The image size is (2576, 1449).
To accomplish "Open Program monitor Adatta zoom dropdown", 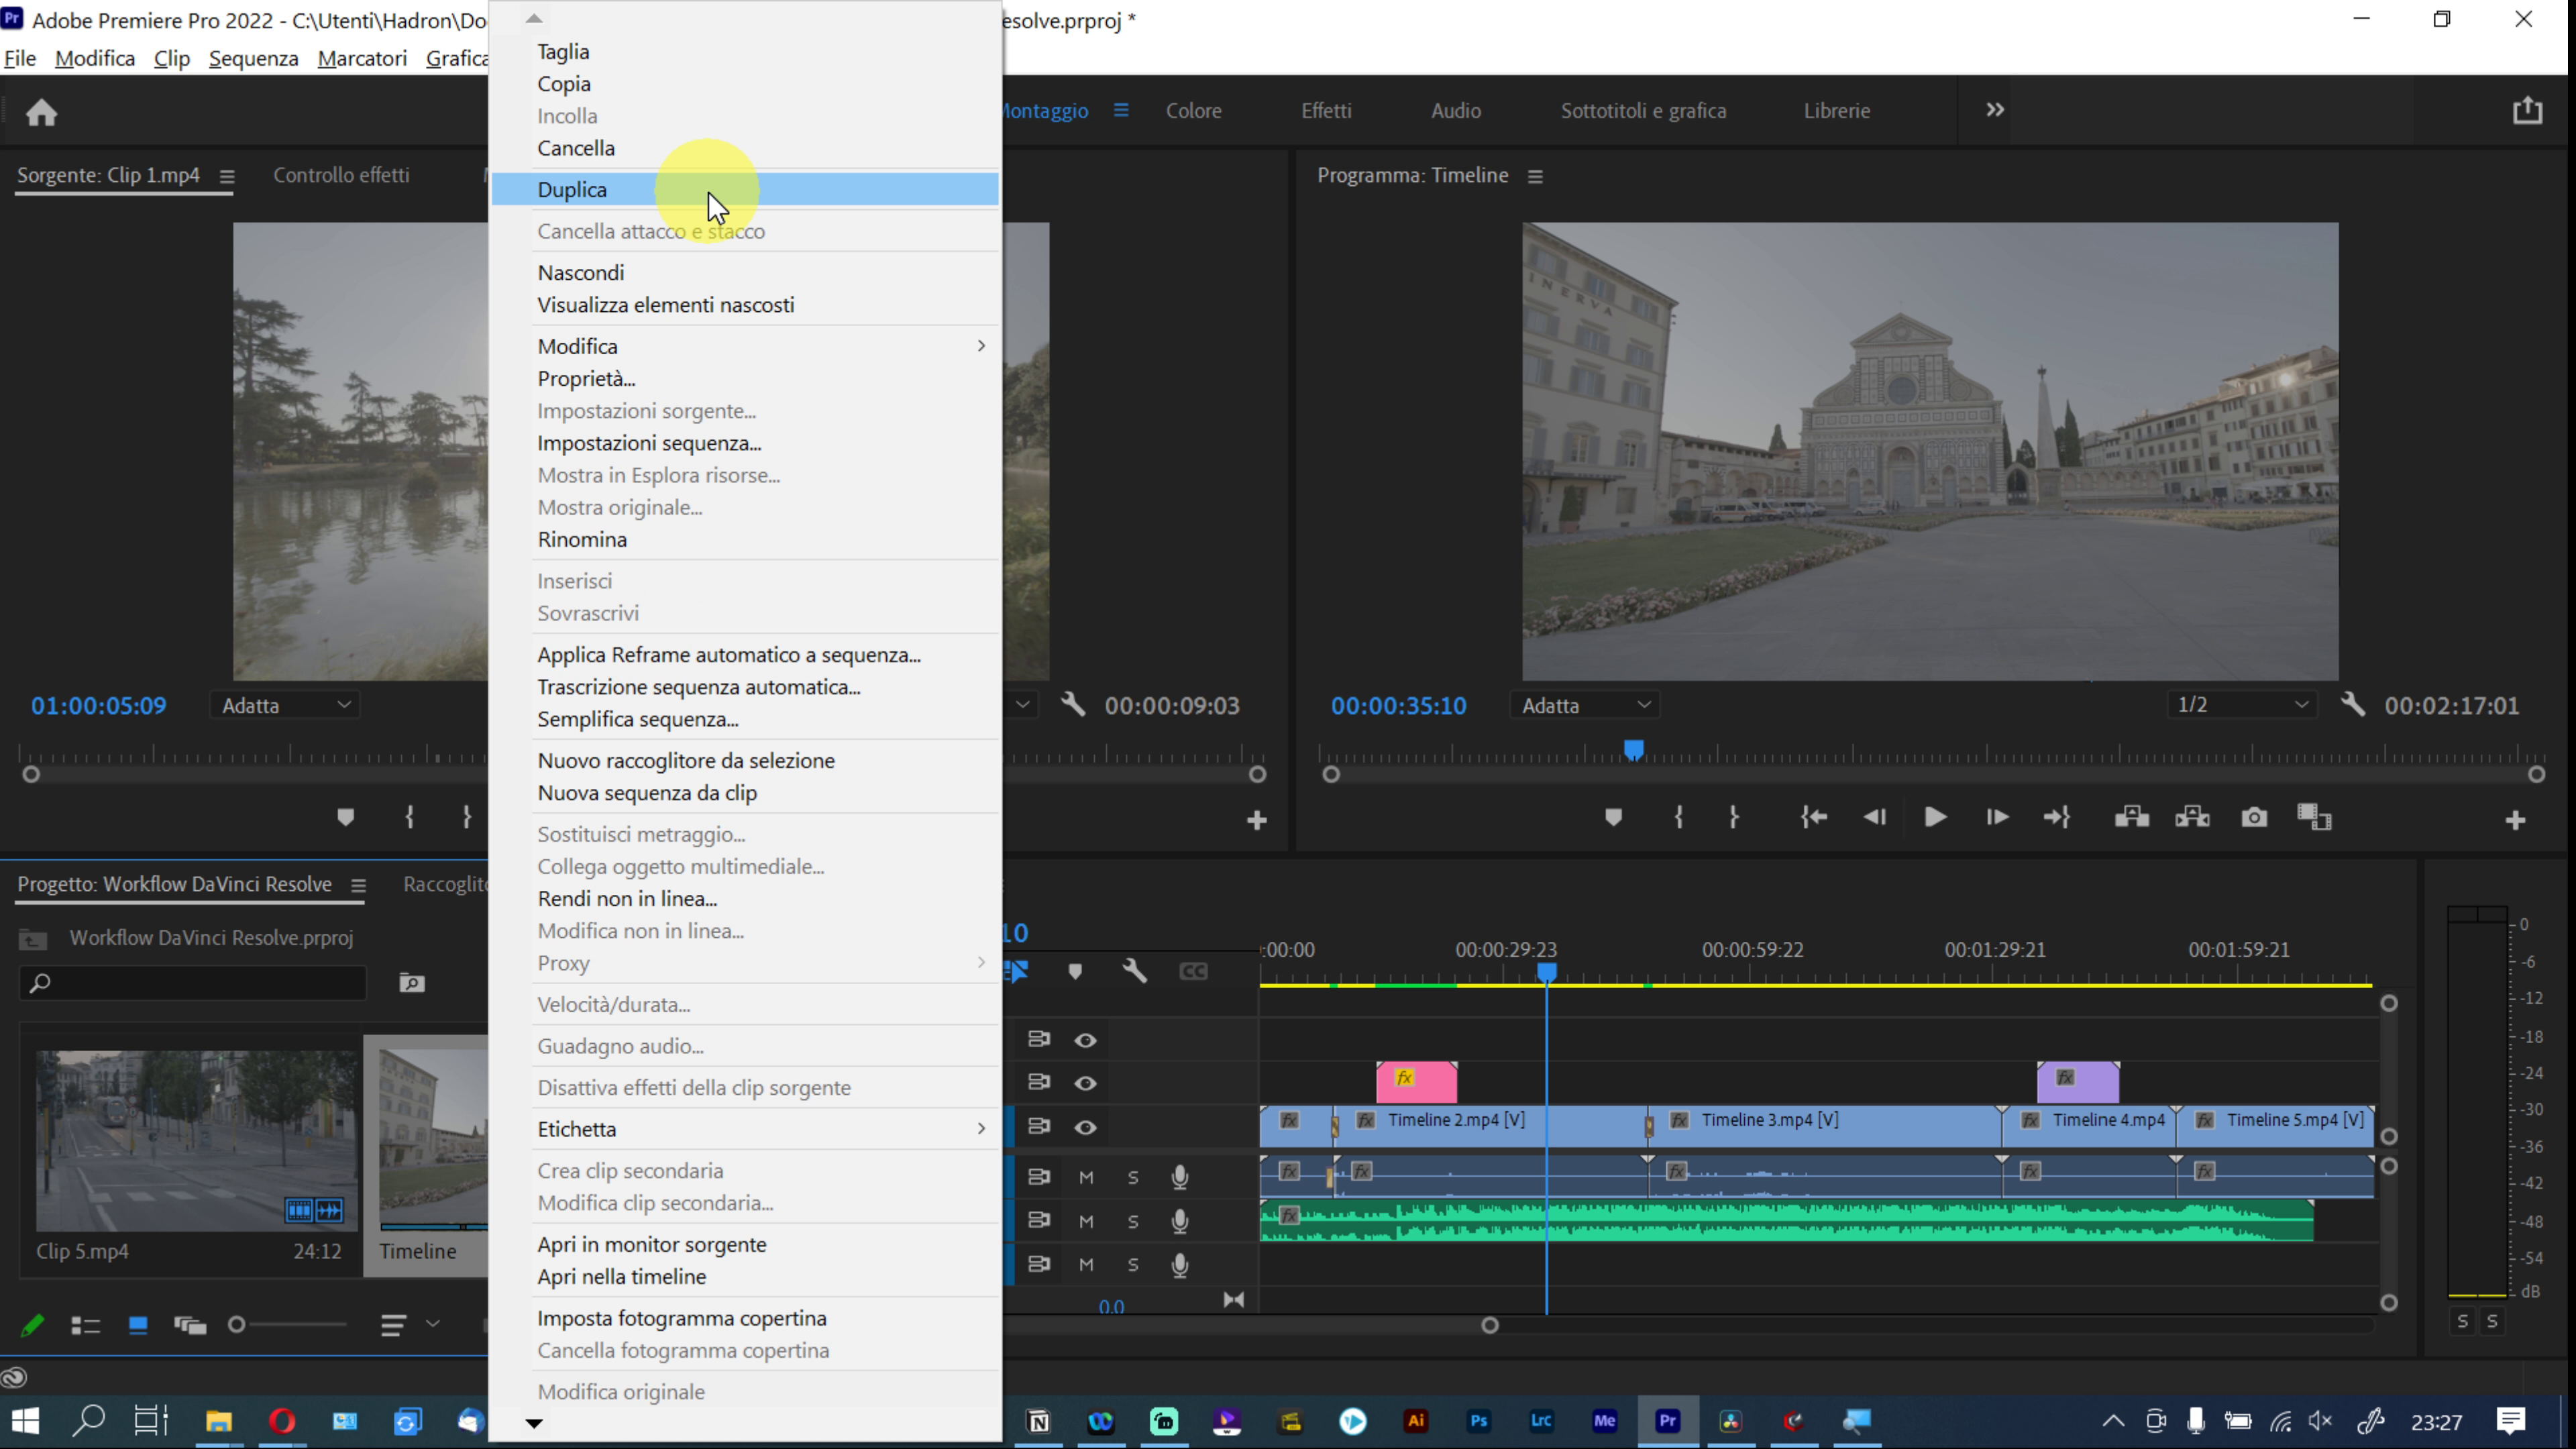I will (x=1585, y=706).
